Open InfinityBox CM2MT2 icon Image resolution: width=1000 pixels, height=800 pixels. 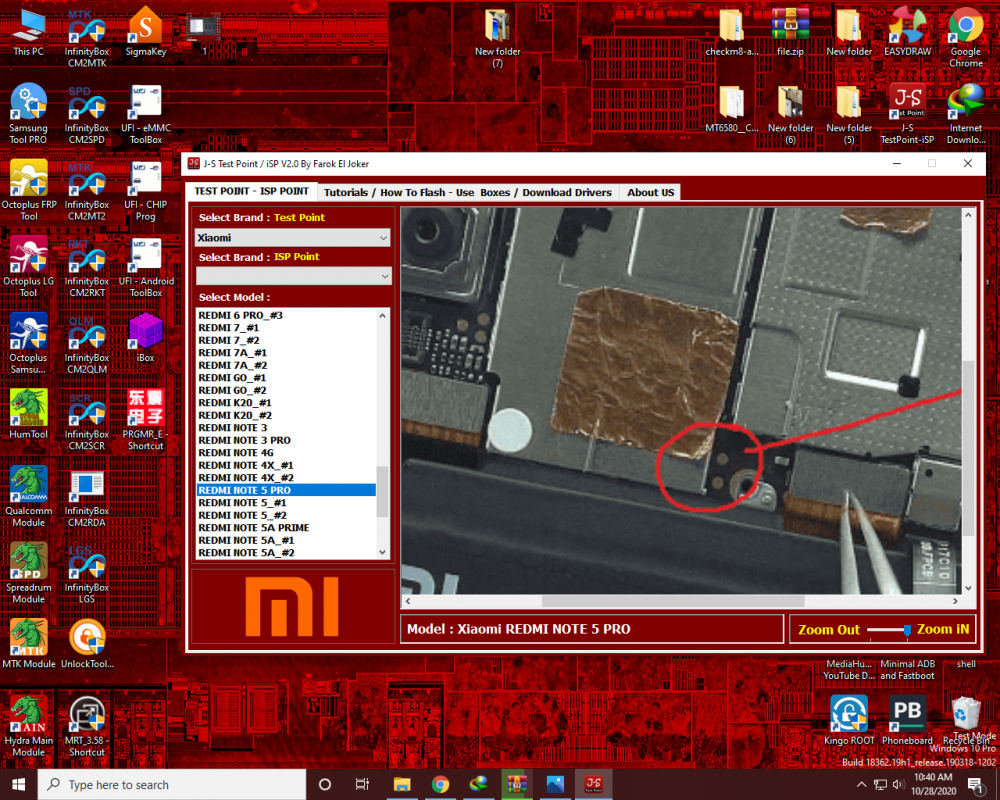click(x=87, y=191)
